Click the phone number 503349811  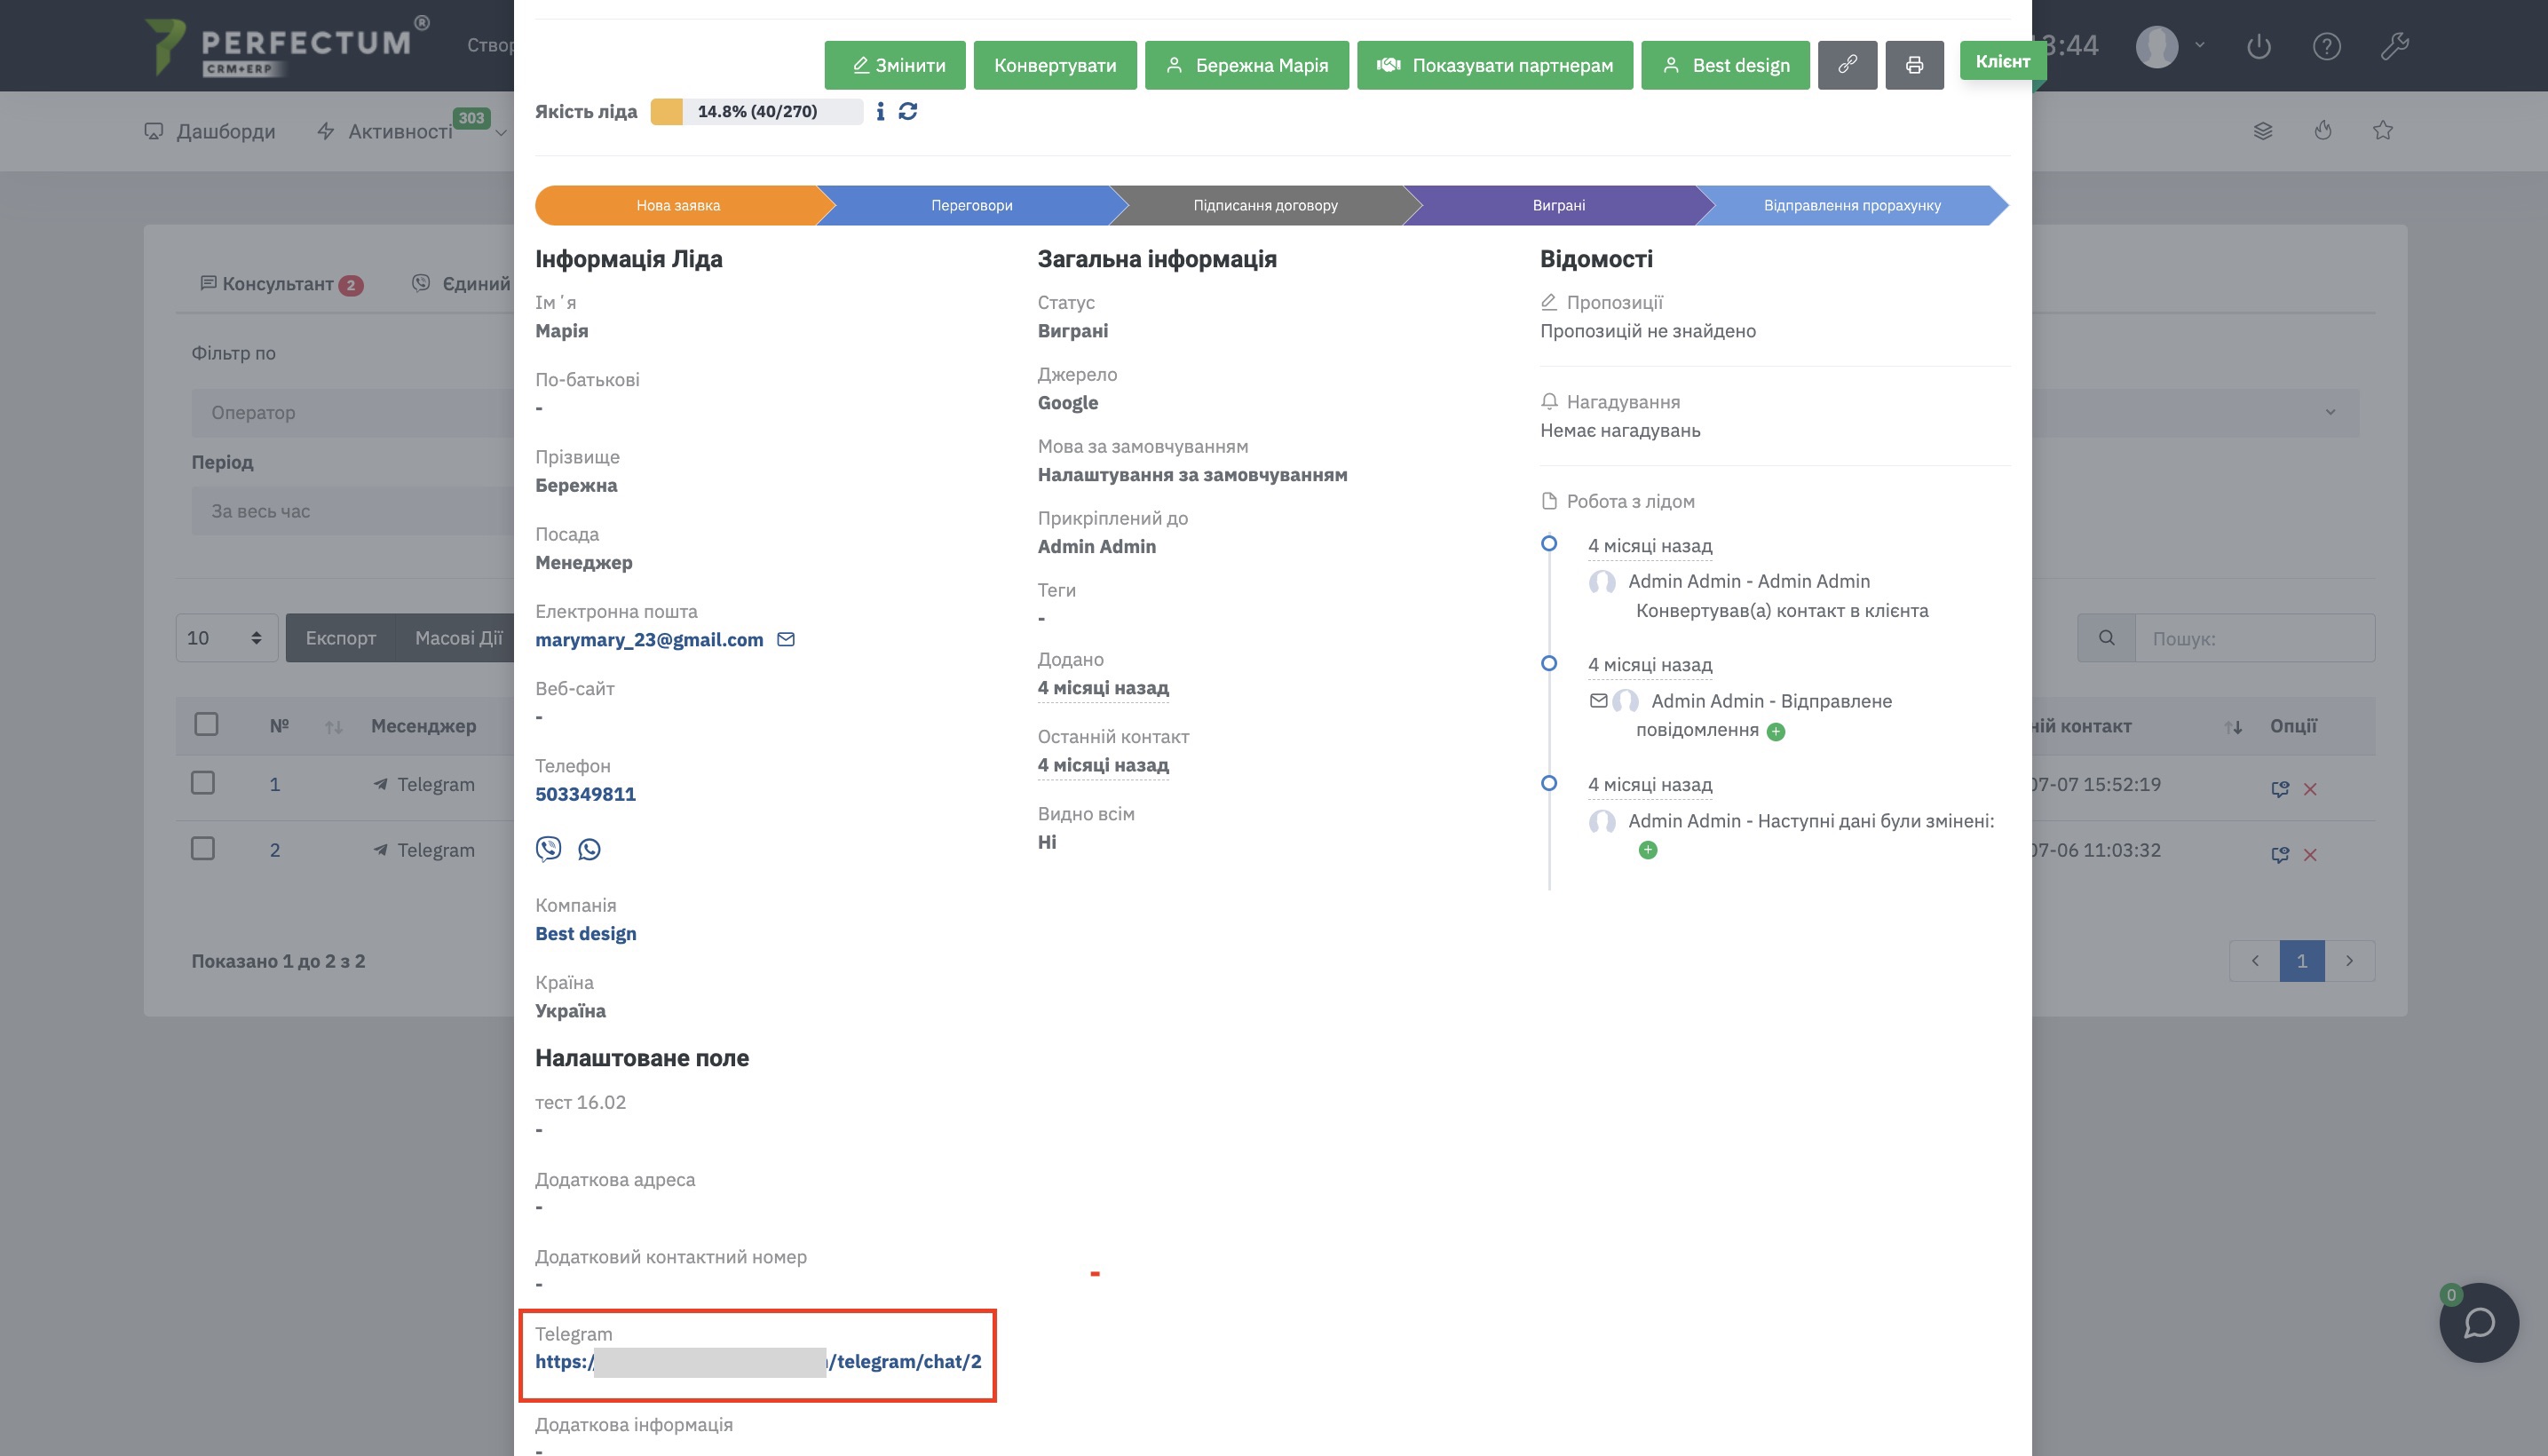click(585, 794)
